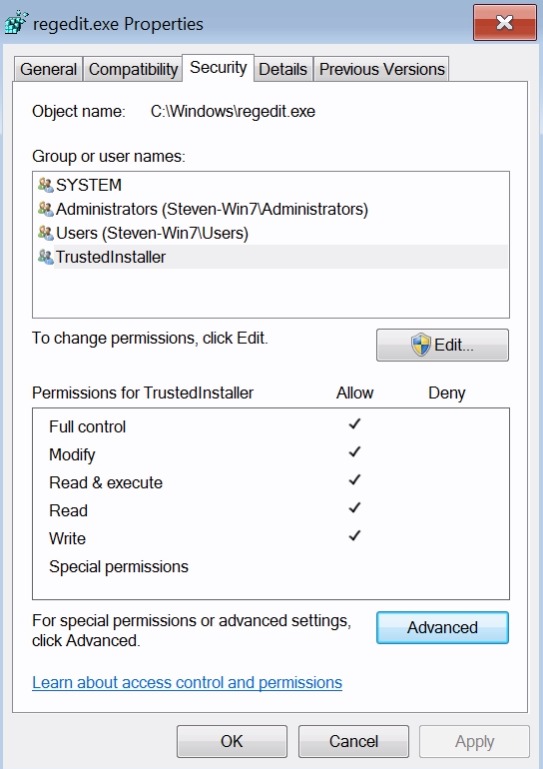Open the General tab
This screenshot has height=769, width=543.
coord(49,69)
